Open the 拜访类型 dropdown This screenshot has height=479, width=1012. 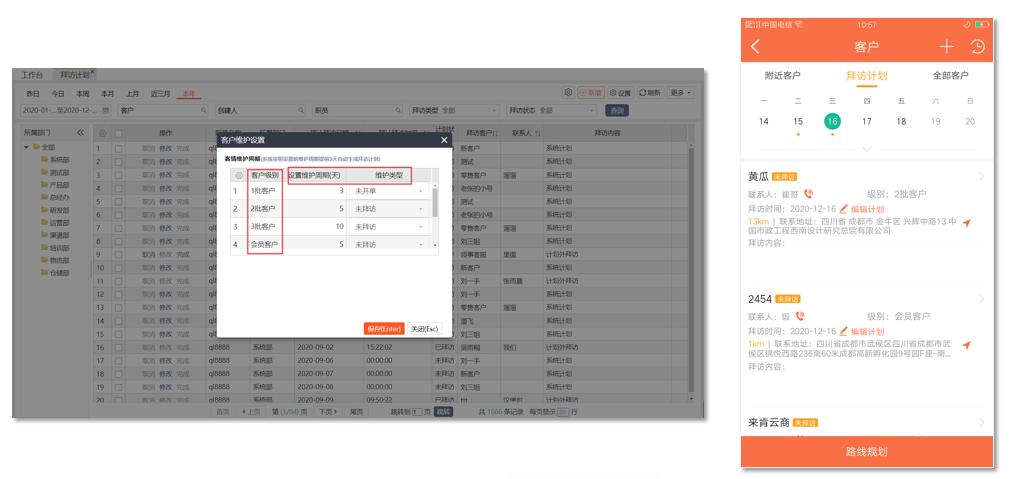pyautogui.click(x=454, y=111)
